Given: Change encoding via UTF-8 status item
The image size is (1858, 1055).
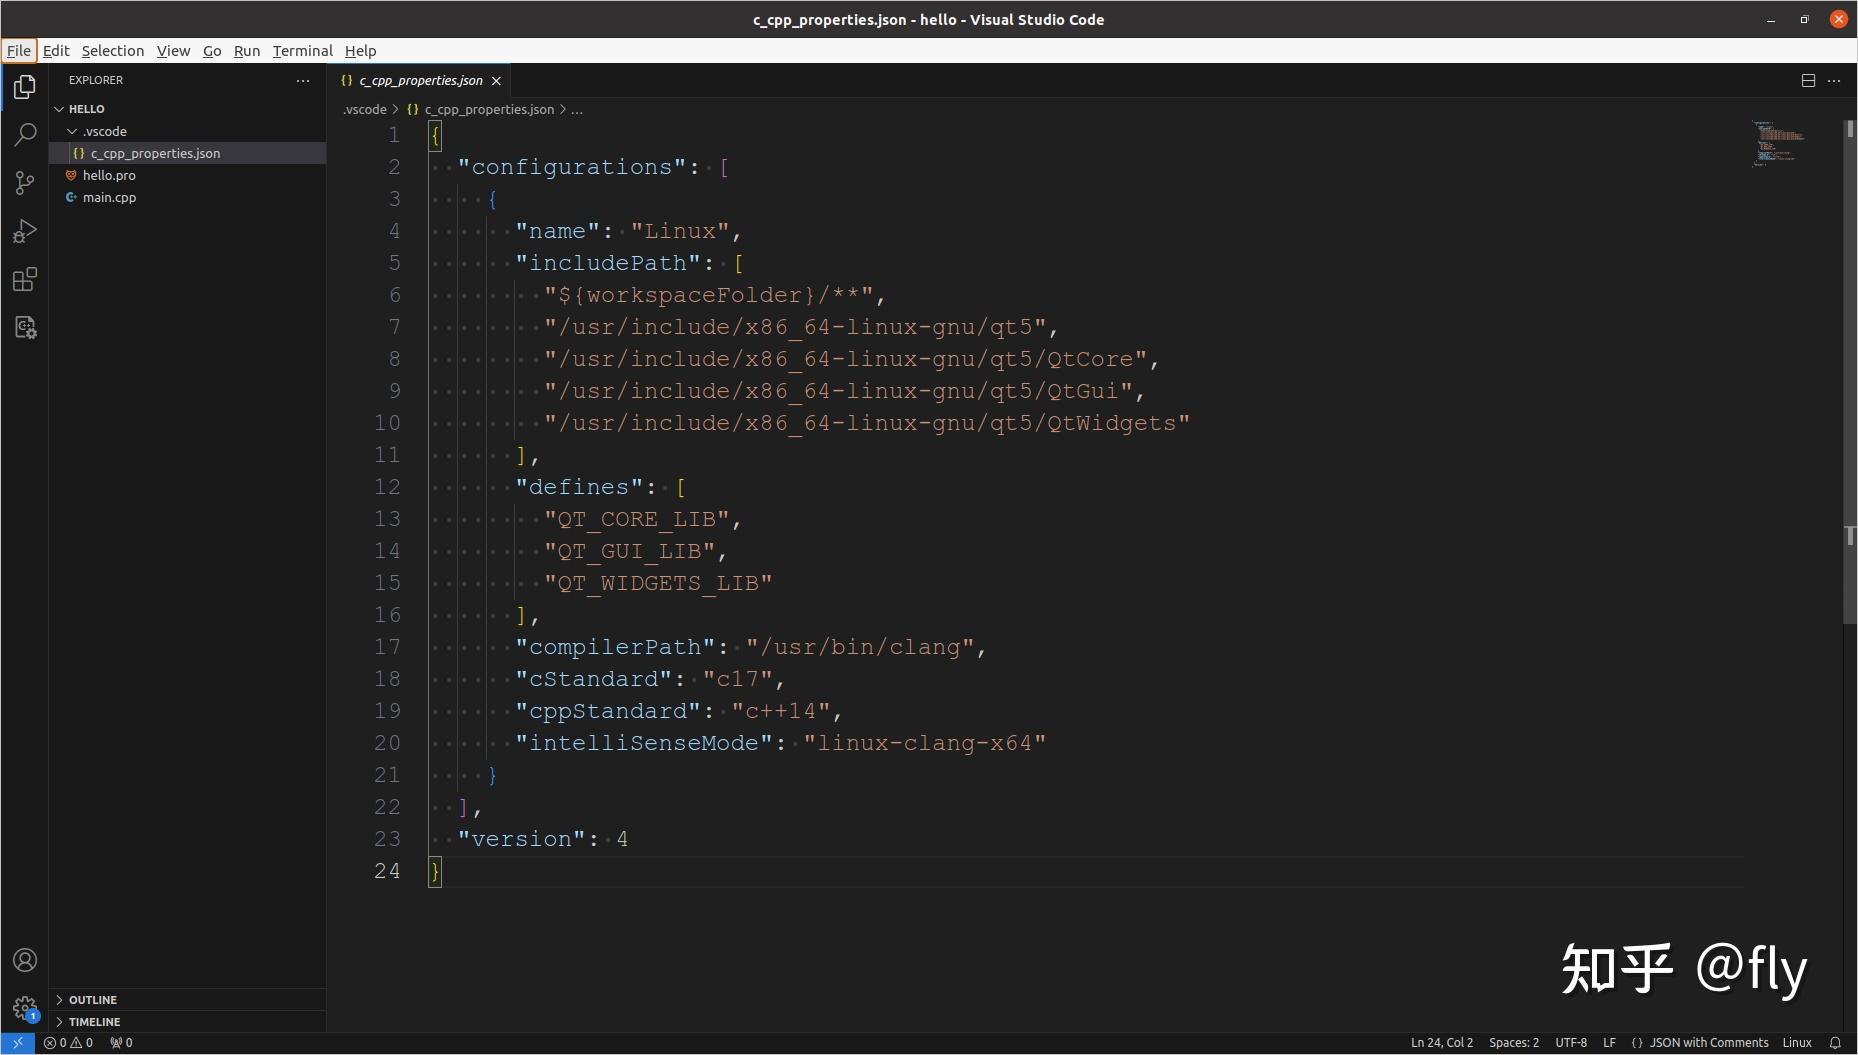Looking at the screenshot, I should 1571,1042.
